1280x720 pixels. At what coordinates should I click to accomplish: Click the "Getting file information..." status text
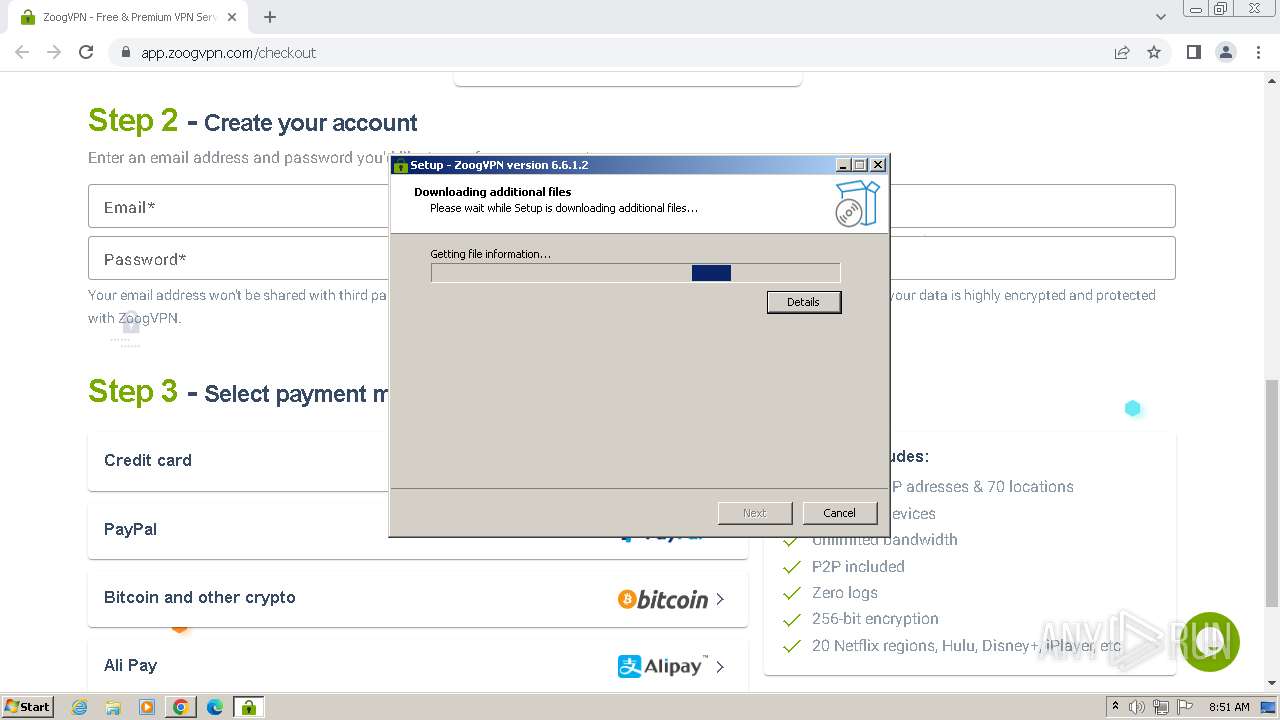click(x=490, y=254)
